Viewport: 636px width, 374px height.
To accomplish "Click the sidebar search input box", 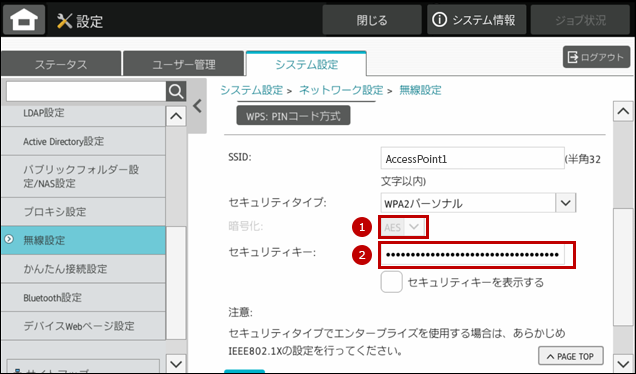I will click(x=86, y=91).
